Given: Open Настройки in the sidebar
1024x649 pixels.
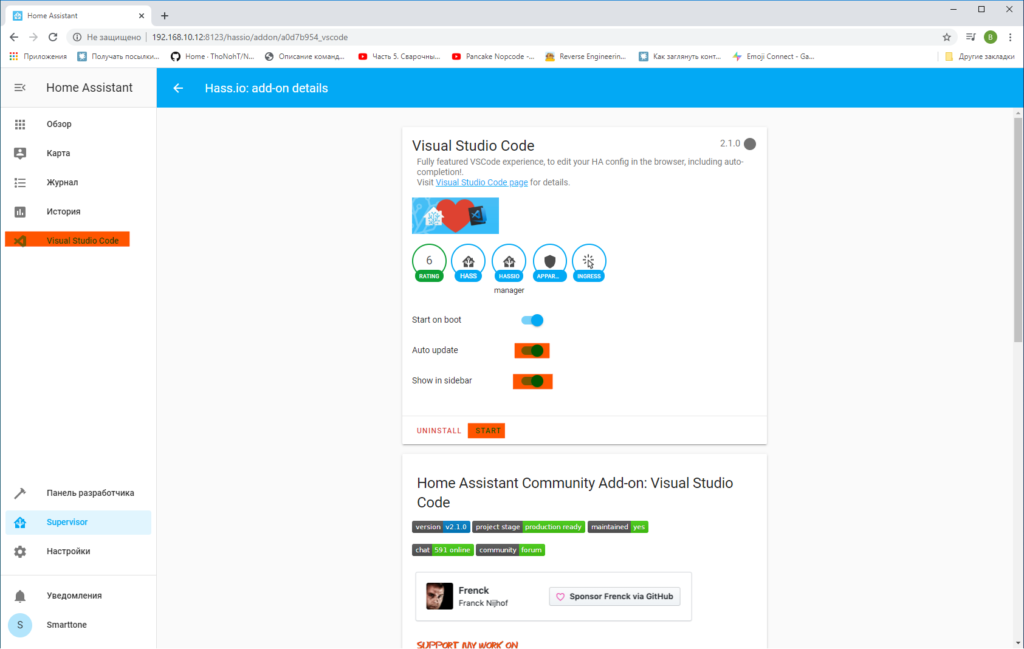Looking at the screenshot, I should click(78, 551).
